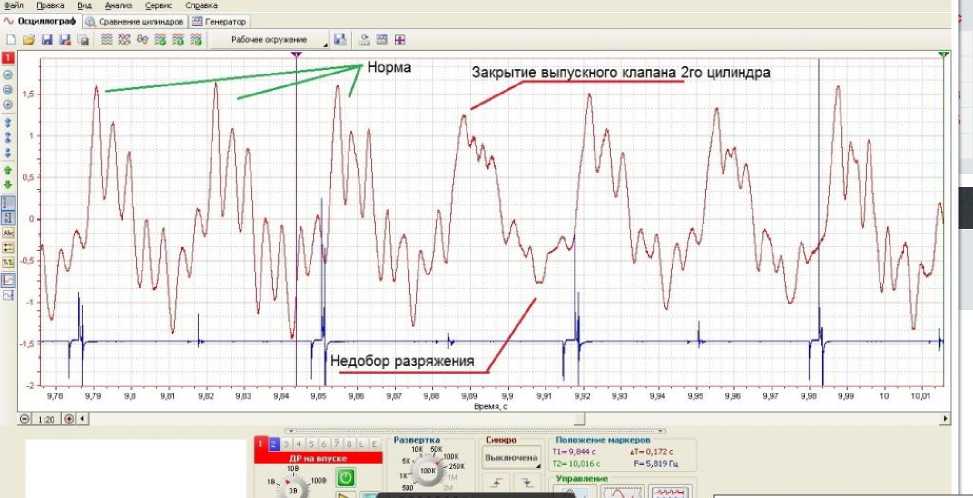Click the last green waveform-export icon
This screenshot has width=973, height=498.
coord(196,40)
